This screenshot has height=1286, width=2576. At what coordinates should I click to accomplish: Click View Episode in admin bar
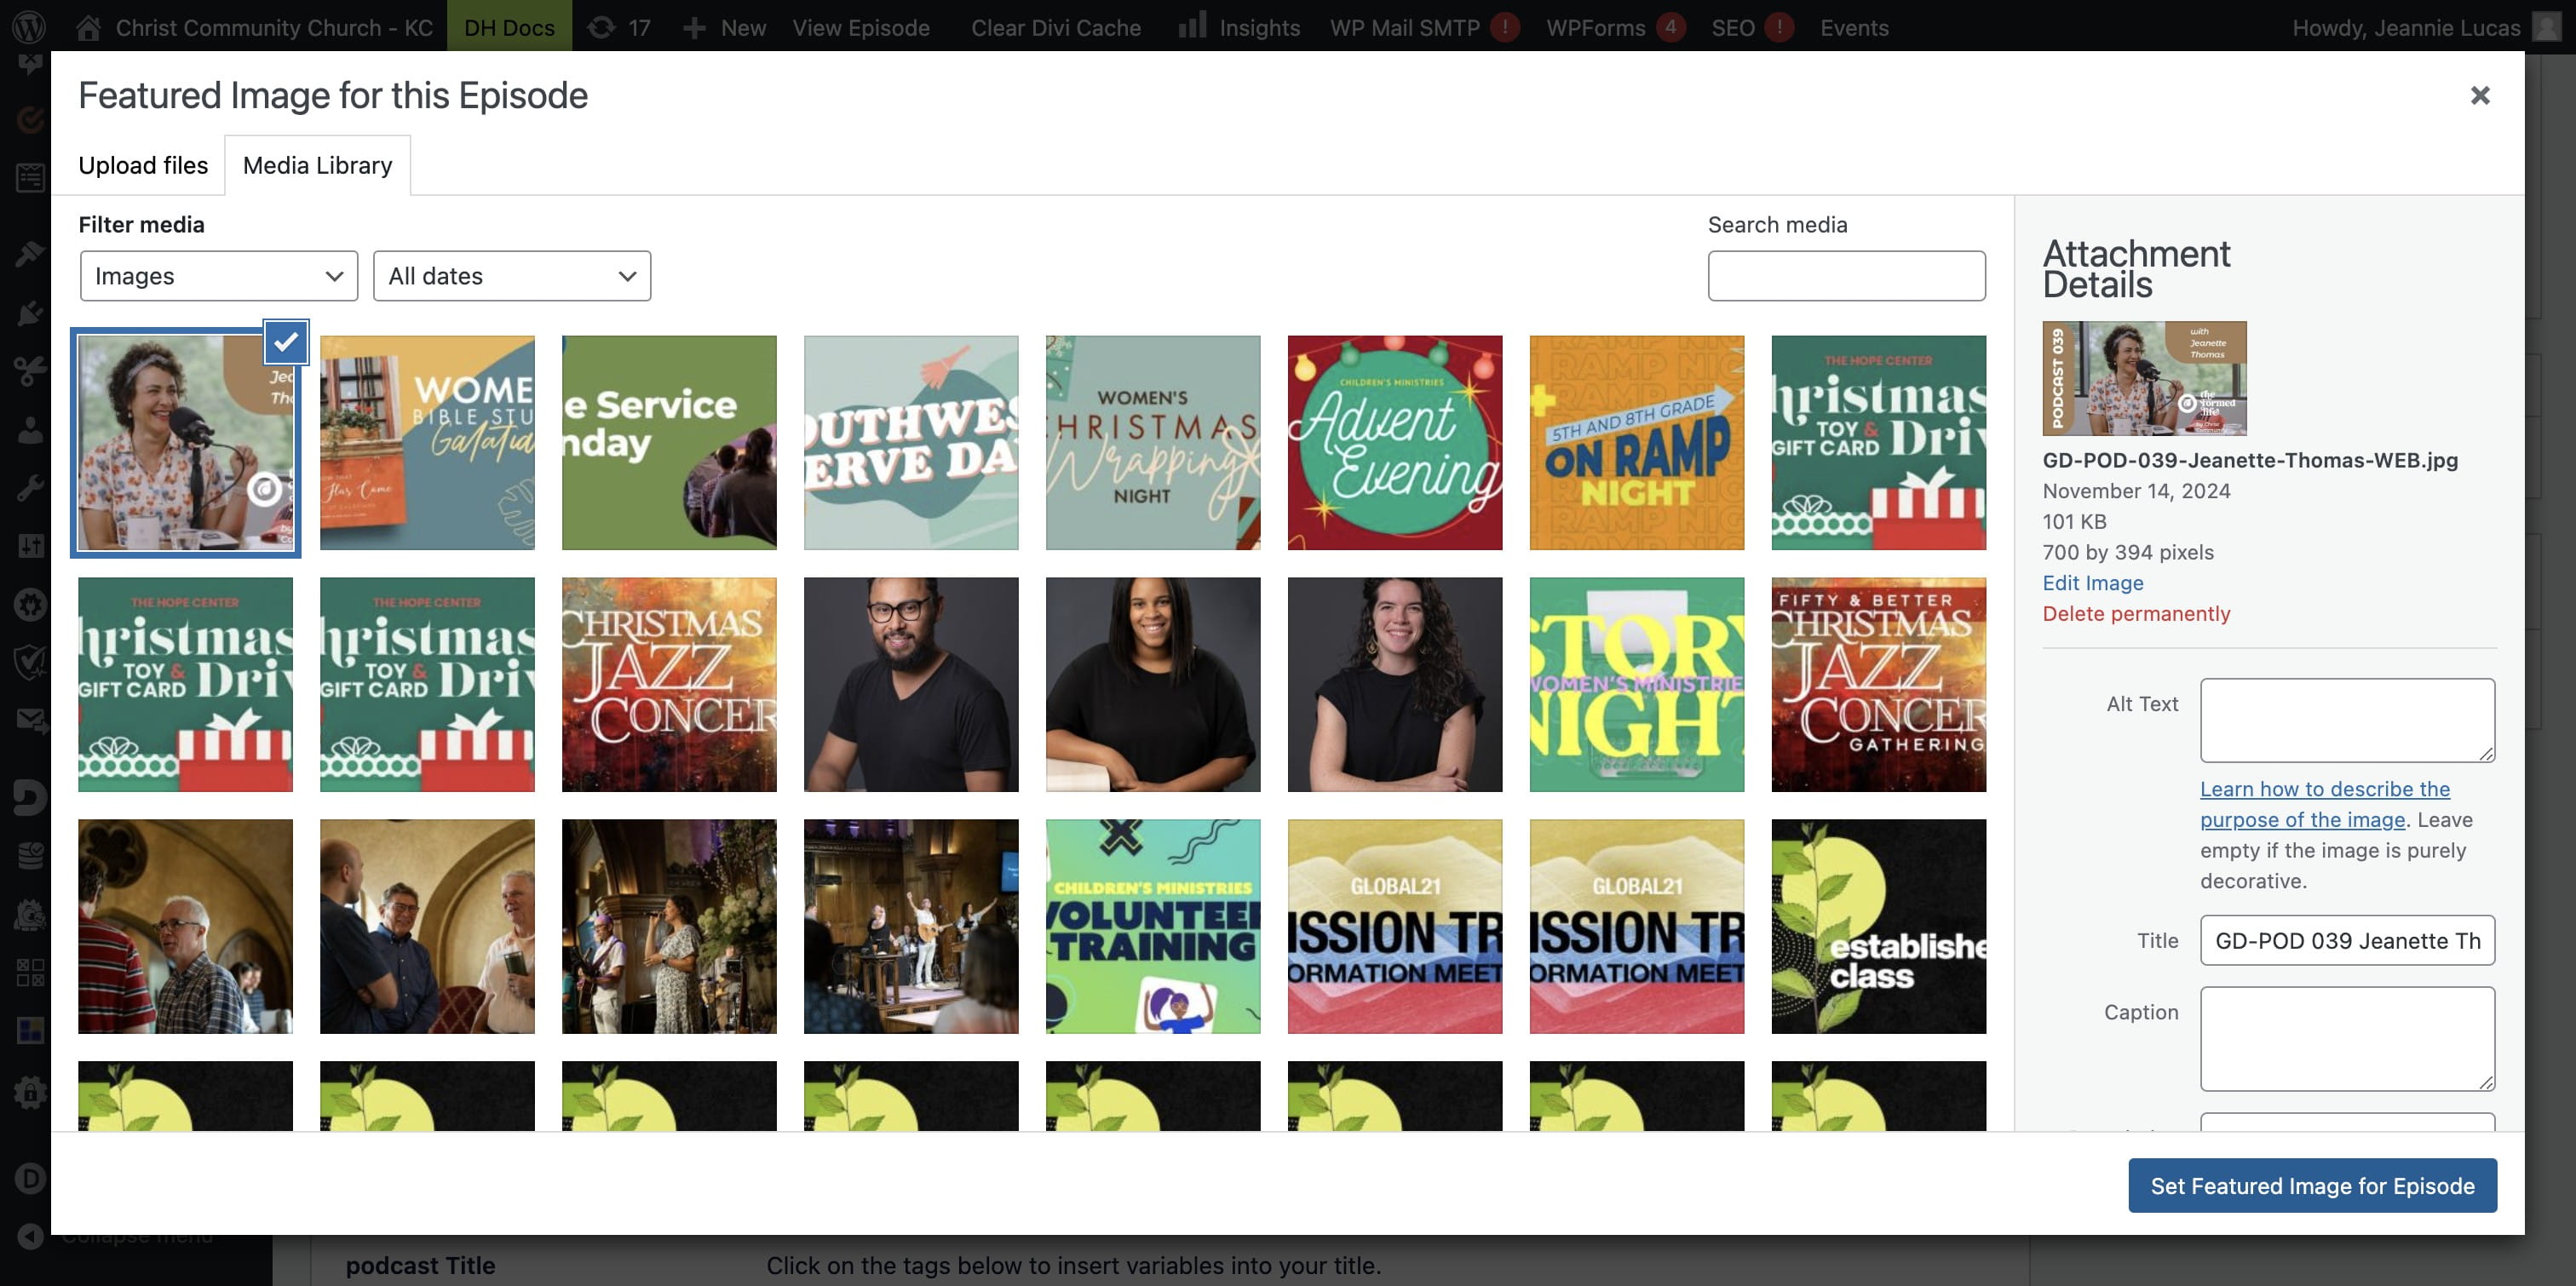click(861, 27)
